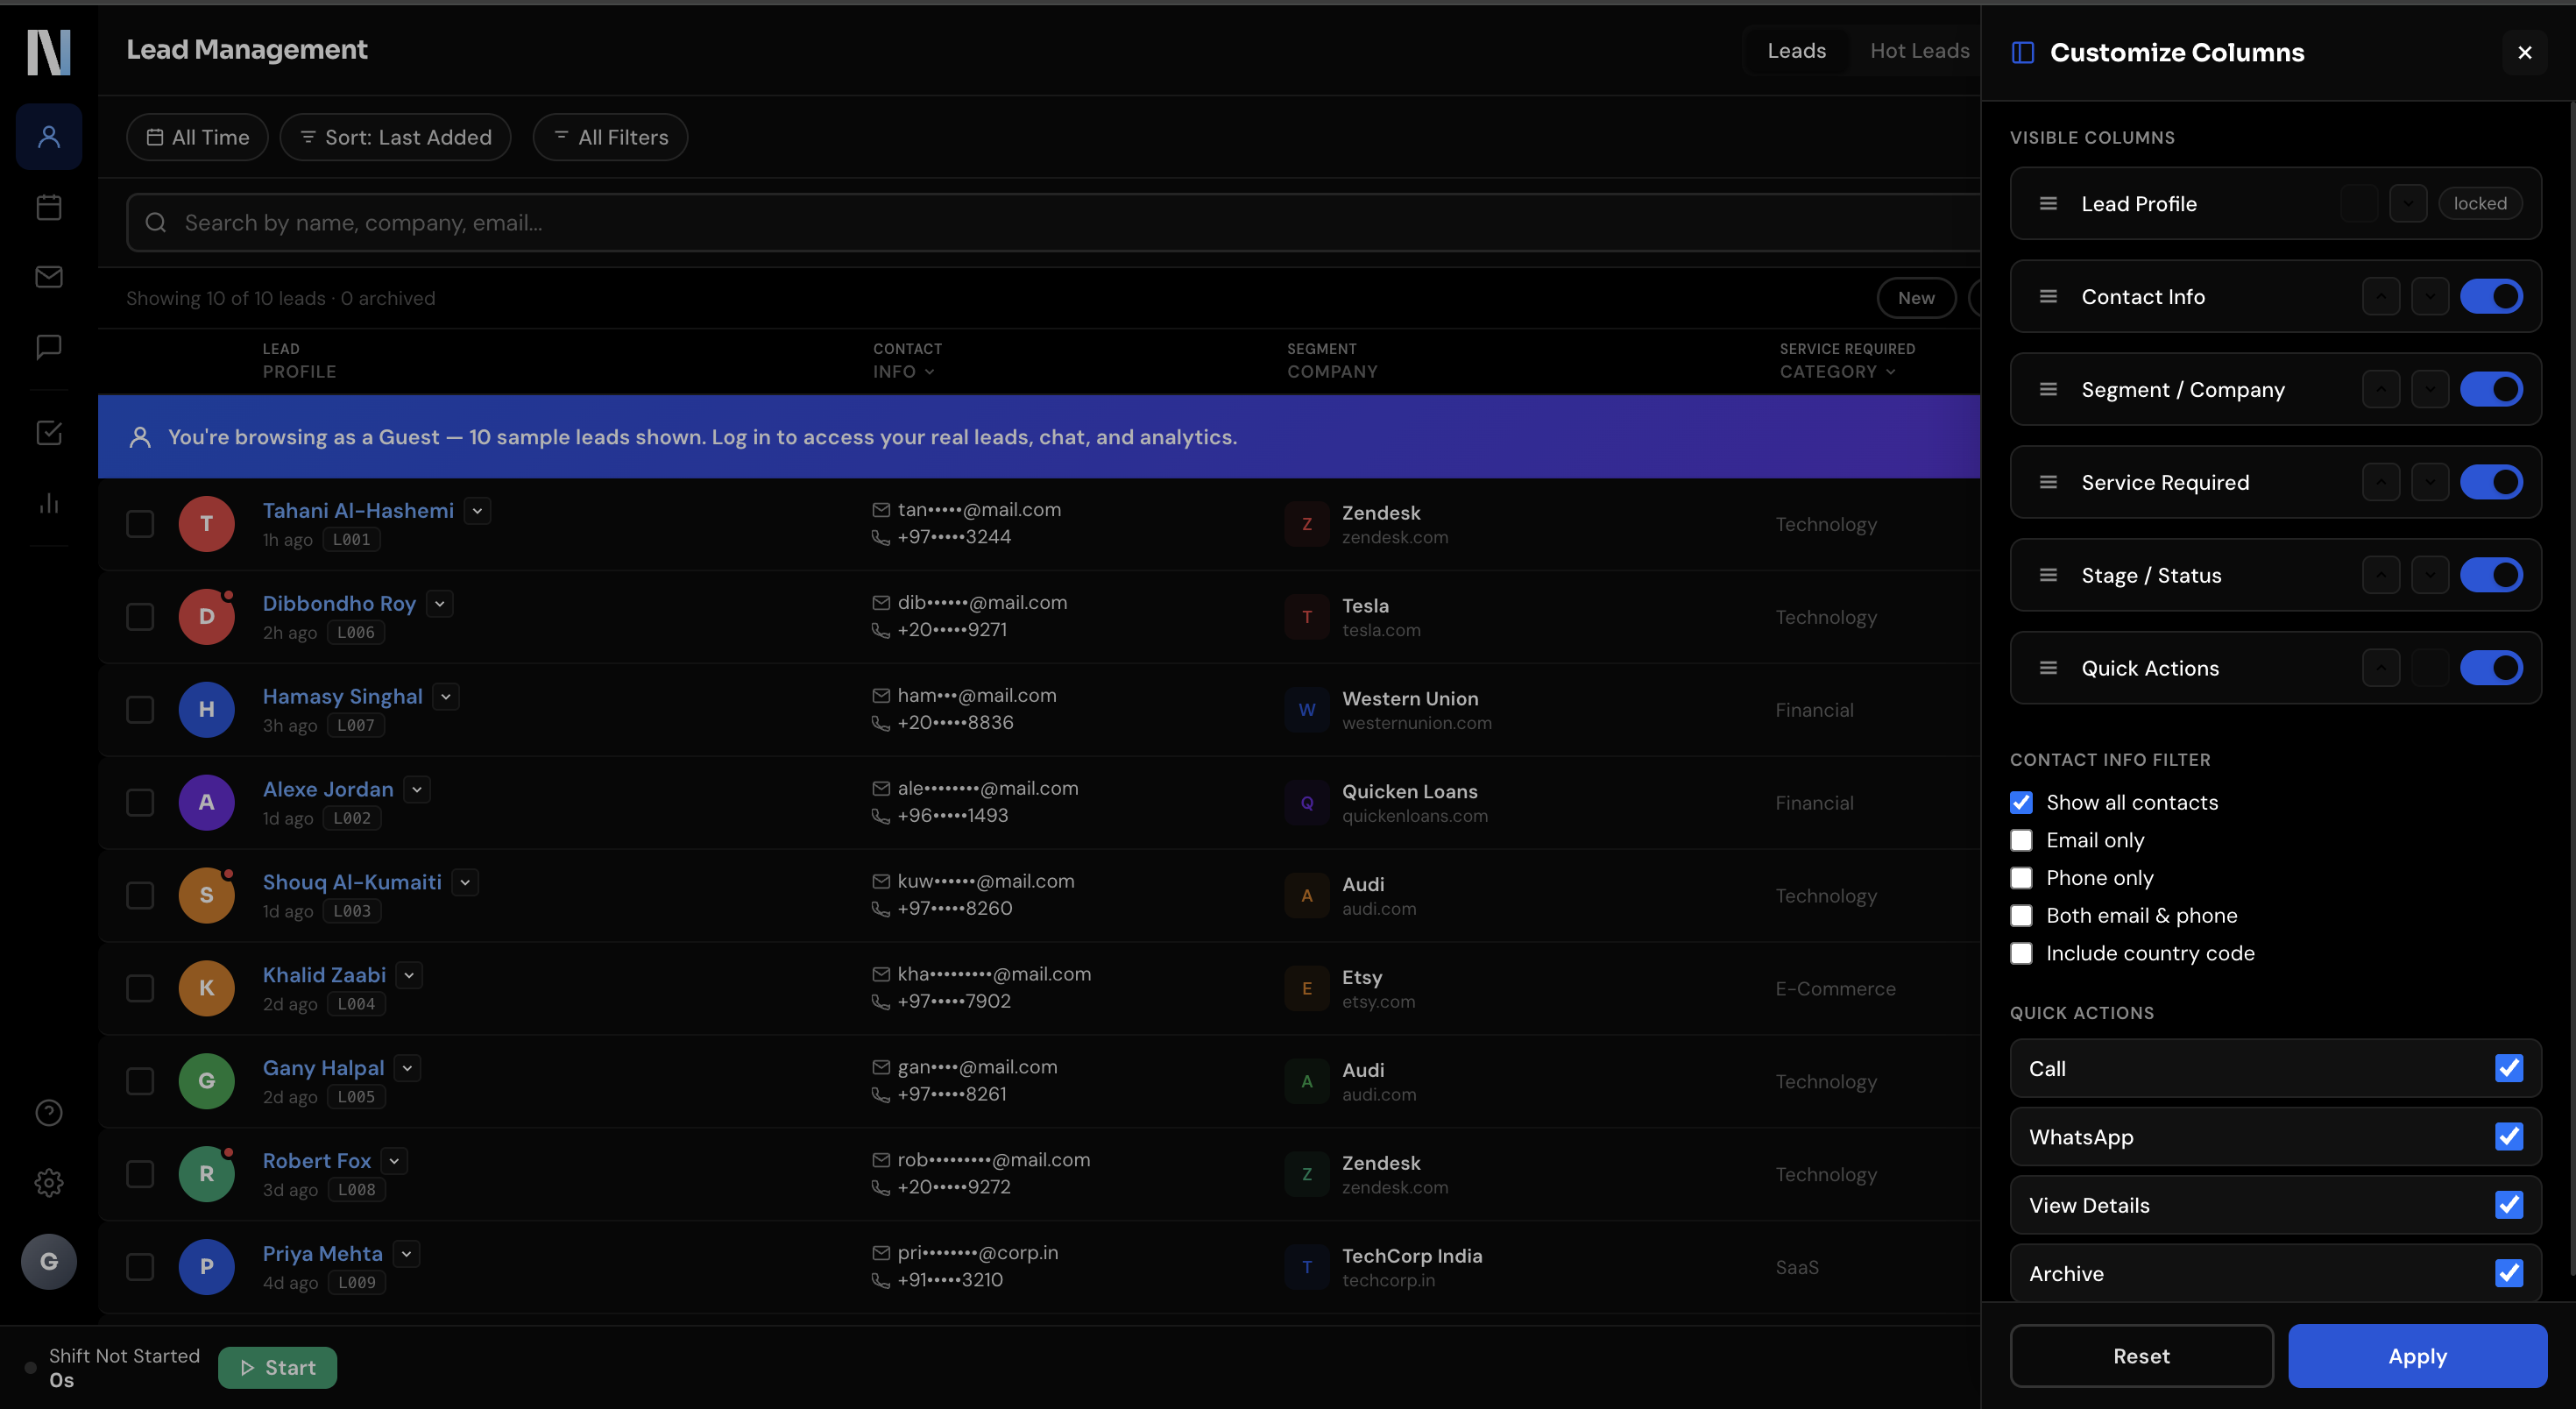Screen dimensions: 2576x1409
Task: Expand the chevron next to Alexe Jordan
Action: tap(417, 790)
